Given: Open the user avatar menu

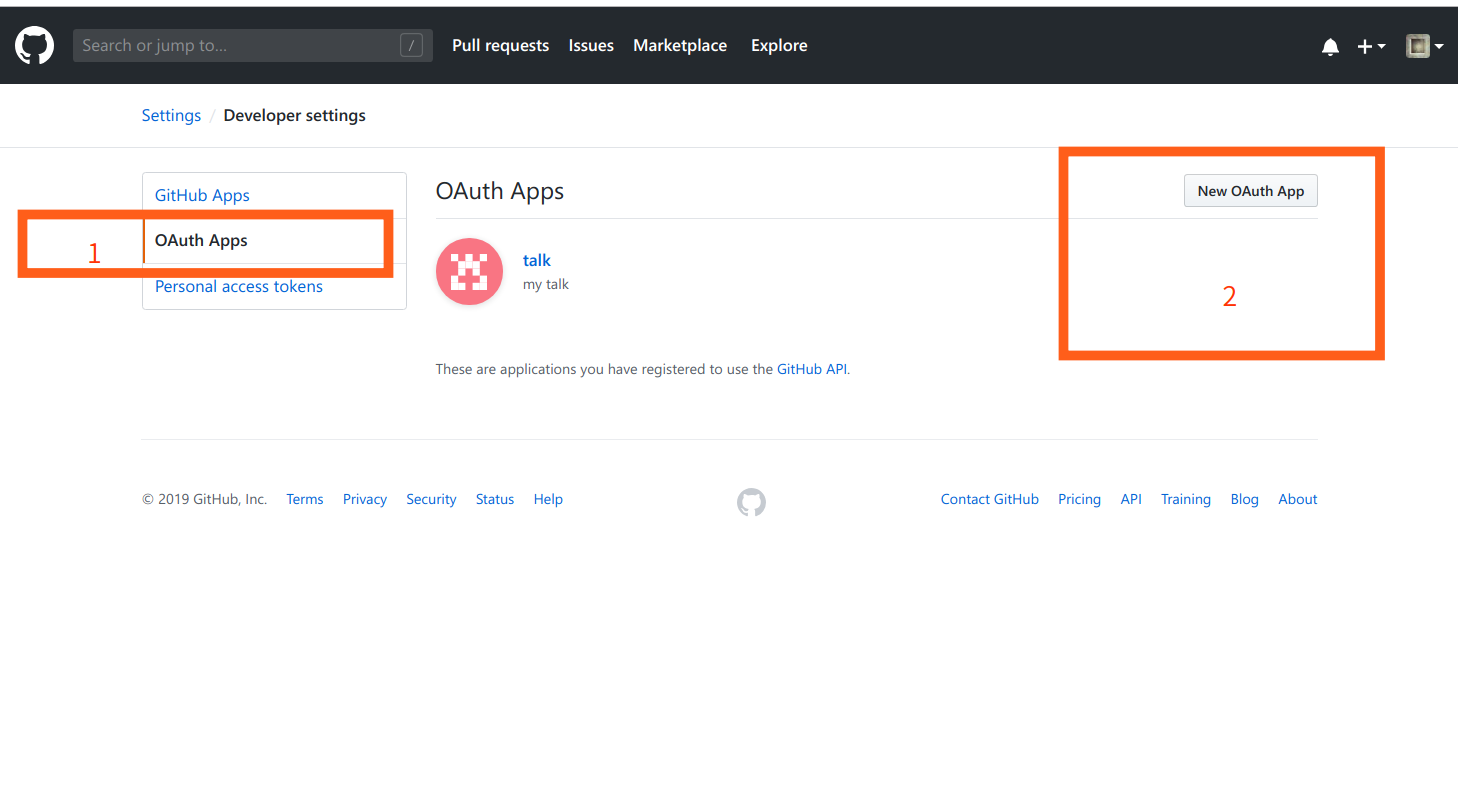Looking at the screenshot, I should (x=1425, y=46).
